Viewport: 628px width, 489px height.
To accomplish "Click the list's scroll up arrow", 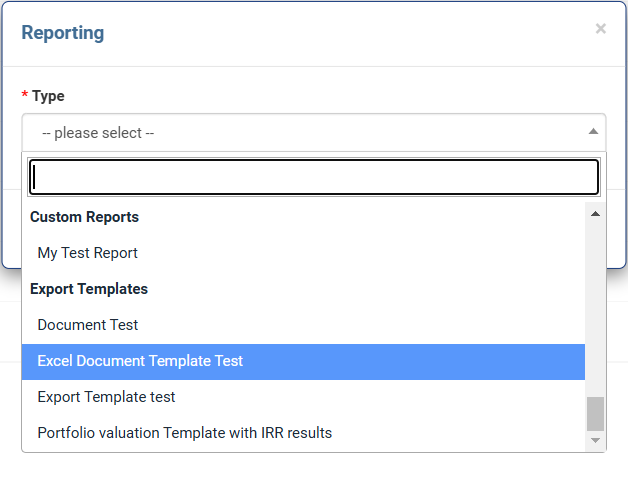I will [x=595, y=214].
